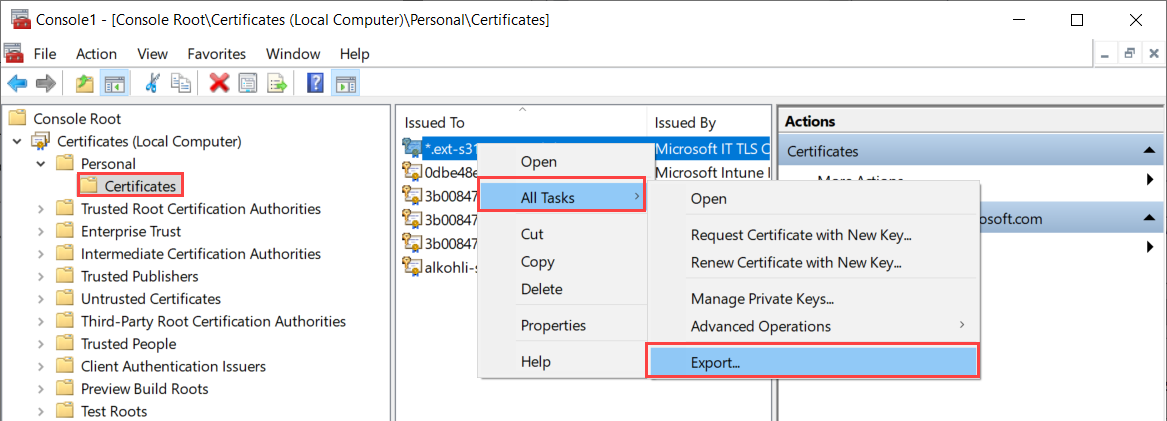Click the blue Help question mark icon

point(316,83)
